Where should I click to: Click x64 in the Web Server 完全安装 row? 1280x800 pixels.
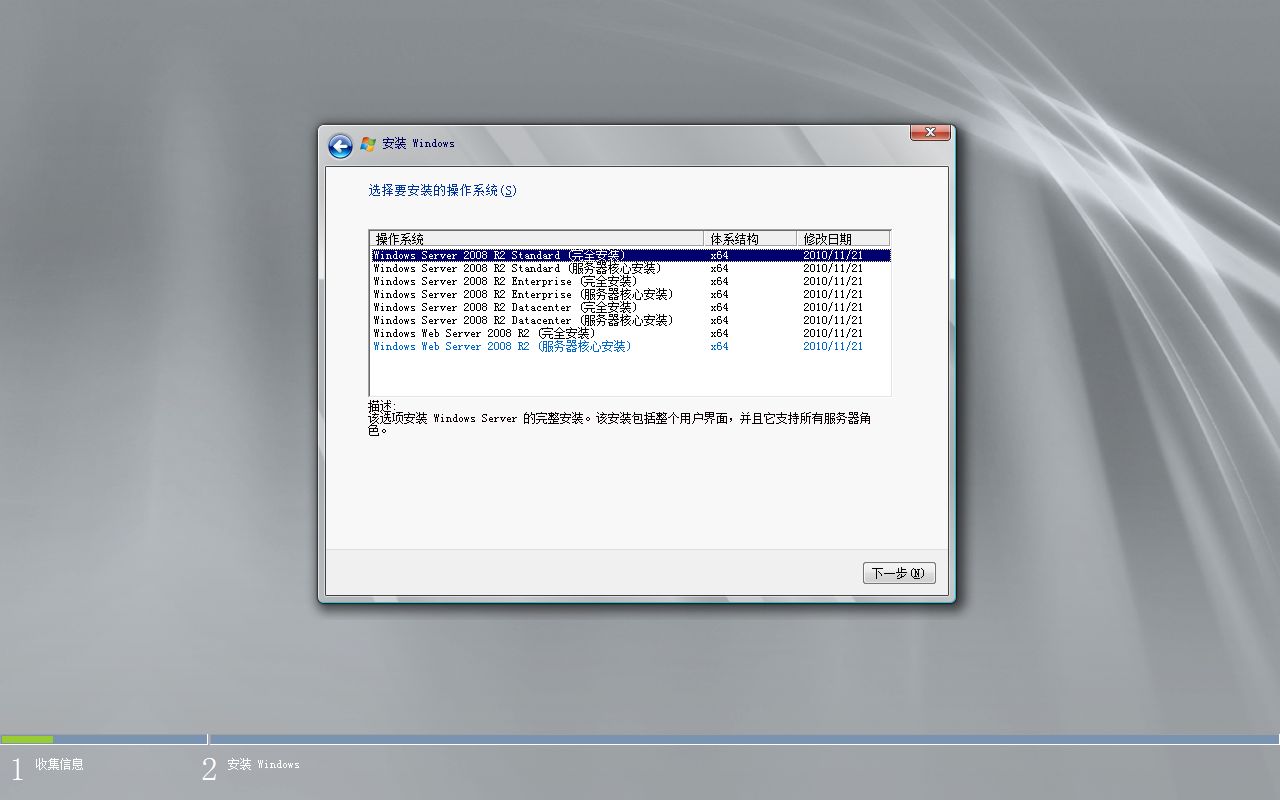(x=719, y=333)
